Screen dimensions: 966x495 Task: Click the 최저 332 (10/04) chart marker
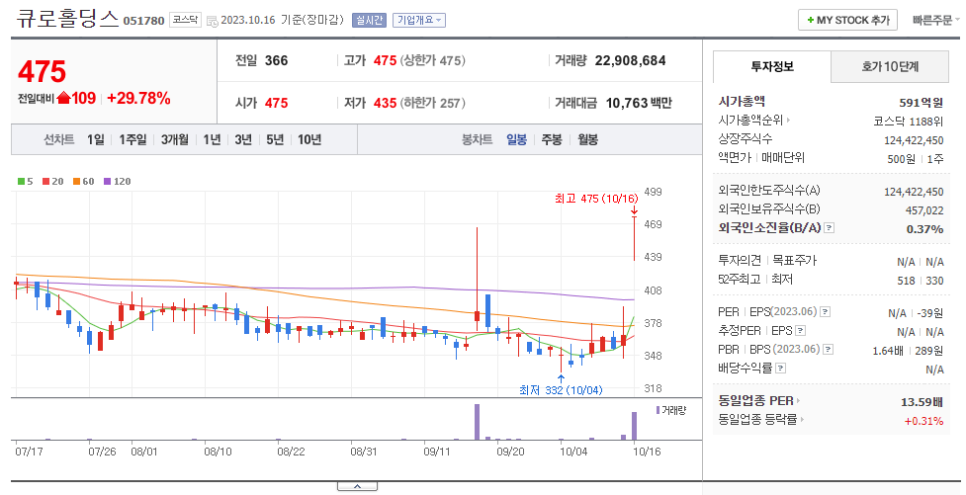click(x=561, y=390)
